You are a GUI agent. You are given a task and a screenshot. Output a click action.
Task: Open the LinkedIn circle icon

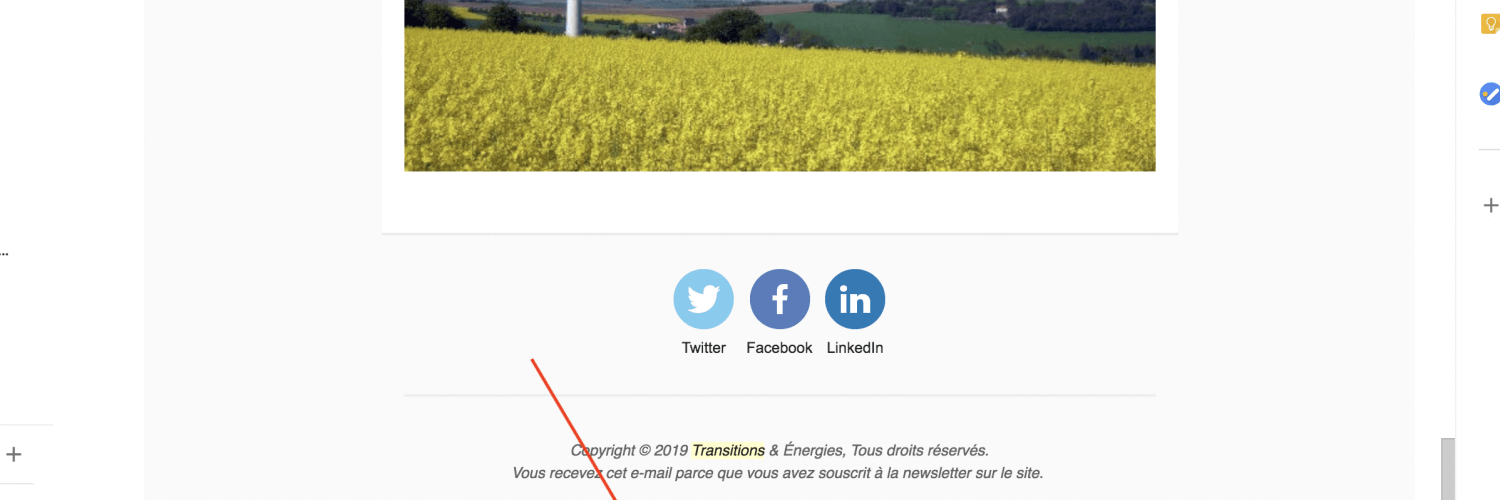[855, 299]
